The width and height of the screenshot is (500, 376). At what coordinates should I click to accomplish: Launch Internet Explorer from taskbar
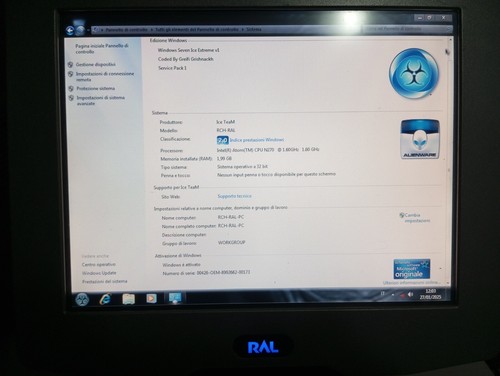[105, 299]
